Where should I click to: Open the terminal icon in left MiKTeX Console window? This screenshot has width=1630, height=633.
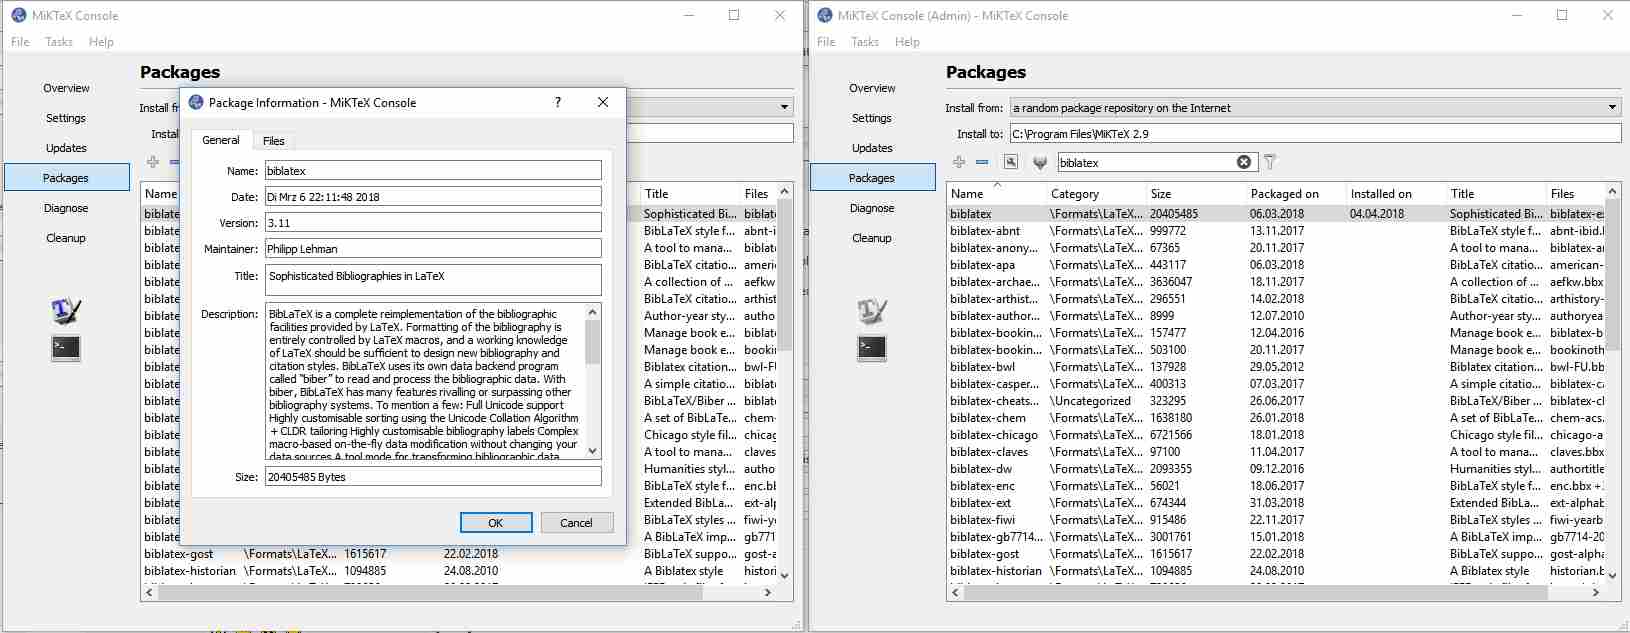66,348
